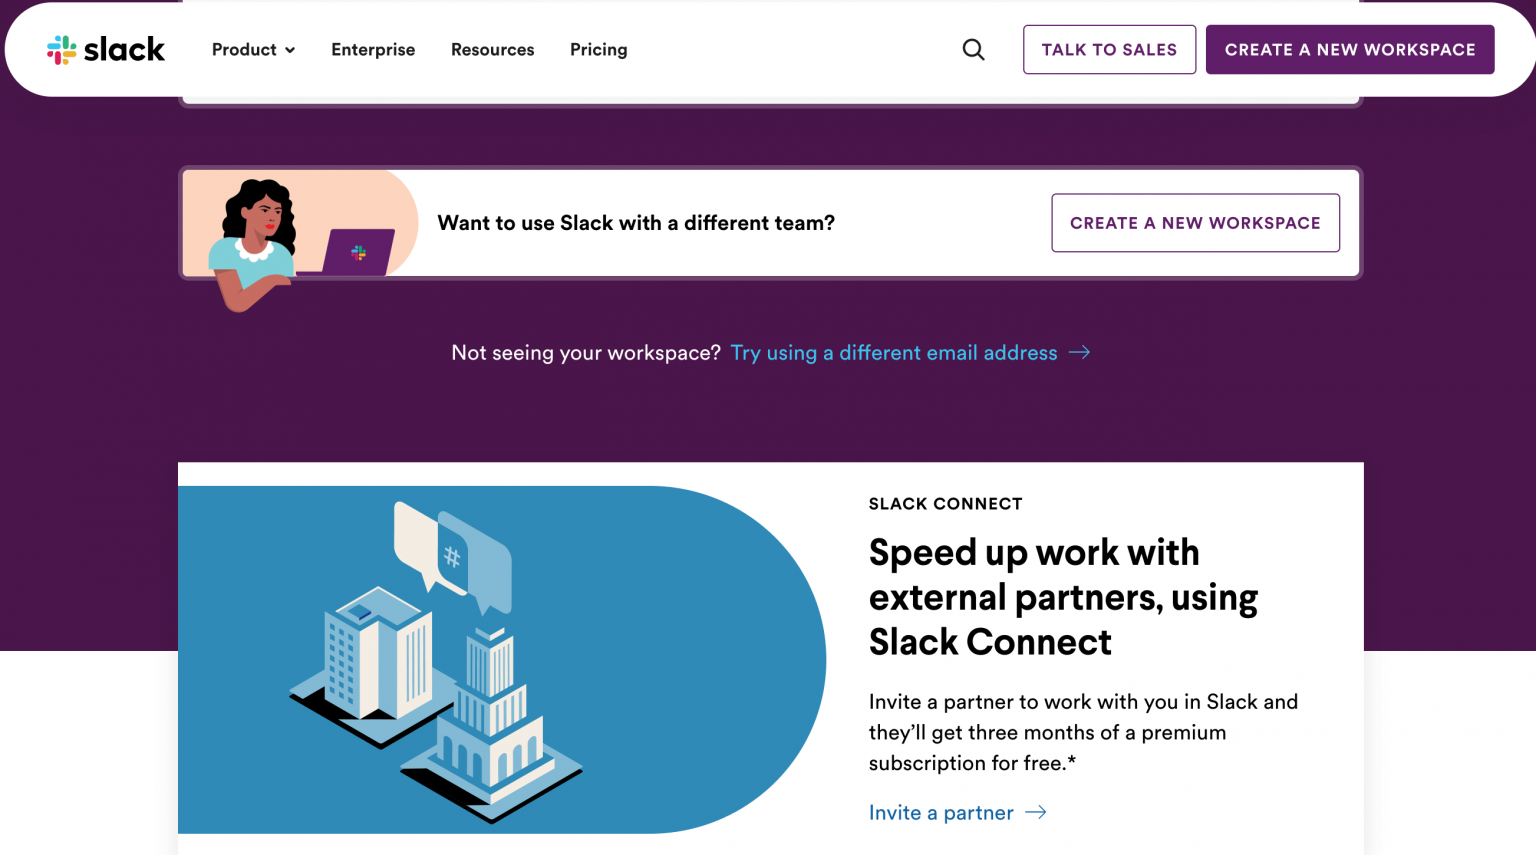Click the Talk to Sales button
This screenshot has width=1536, height=855.
[x=1108, y=49]
